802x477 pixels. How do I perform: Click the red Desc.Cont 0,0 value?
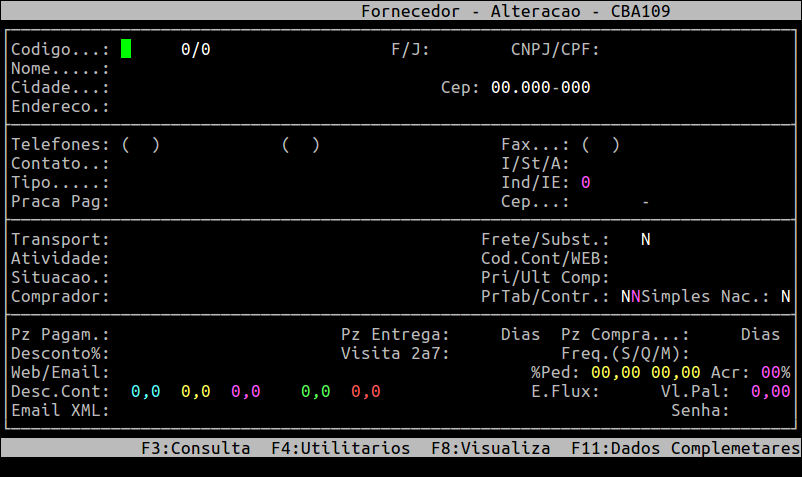pos(365,392)
